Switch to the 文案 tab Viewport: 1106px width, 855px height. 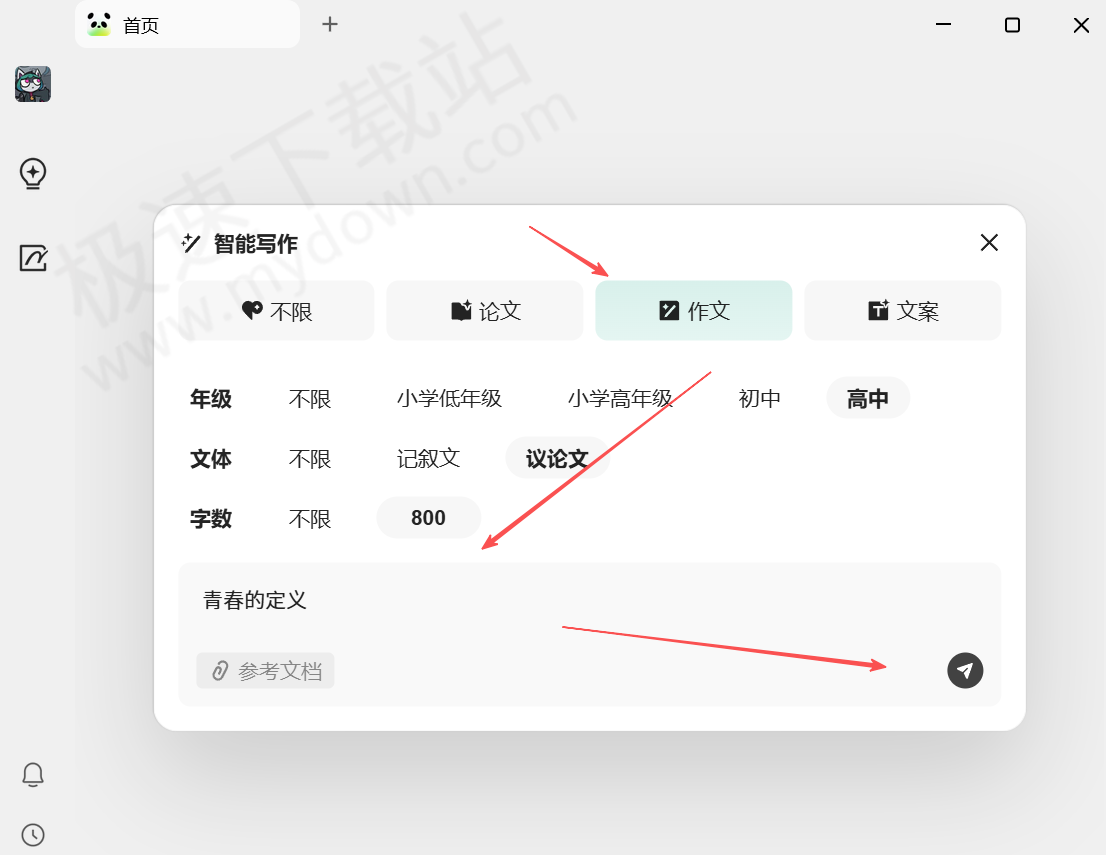(x=902, y=311)
